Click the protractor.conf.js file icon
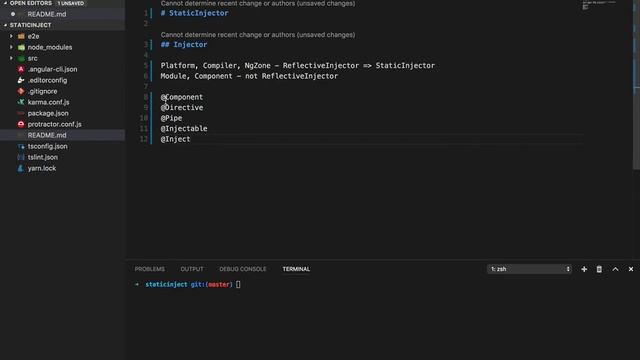The image size is (640, 360). 21,124
